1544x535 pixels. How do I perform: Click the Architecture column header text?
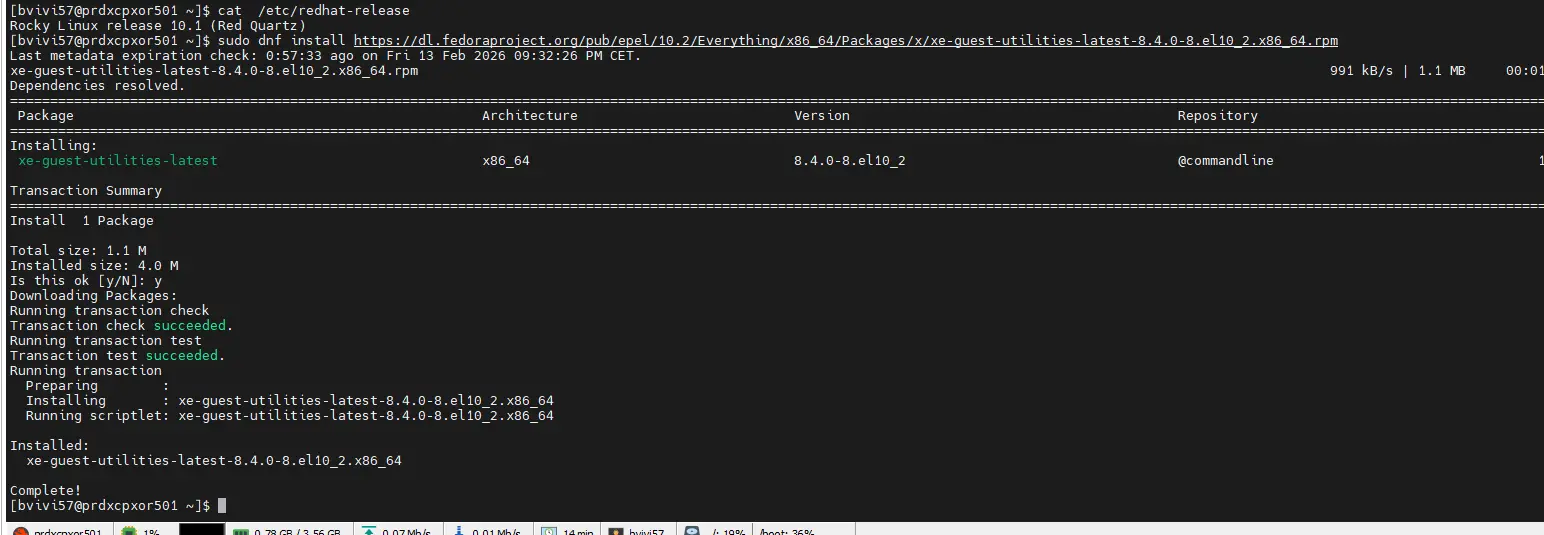[x=529, y=116]
